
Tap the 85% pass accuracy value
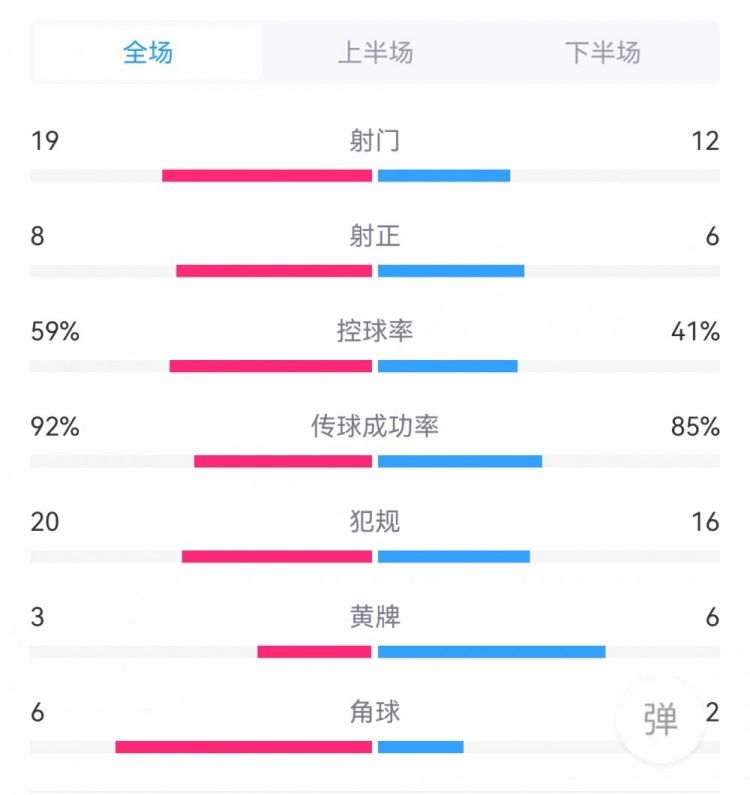coord(695,427)
